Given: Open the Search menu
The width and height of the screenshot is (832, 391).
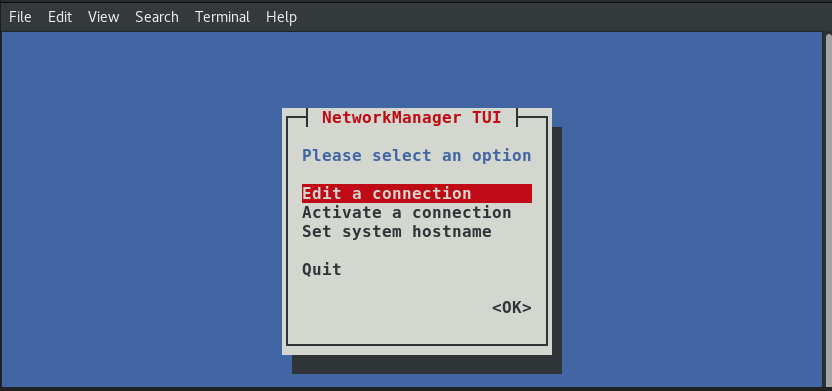Looking at the screenshot, I should tap(157, 17).
